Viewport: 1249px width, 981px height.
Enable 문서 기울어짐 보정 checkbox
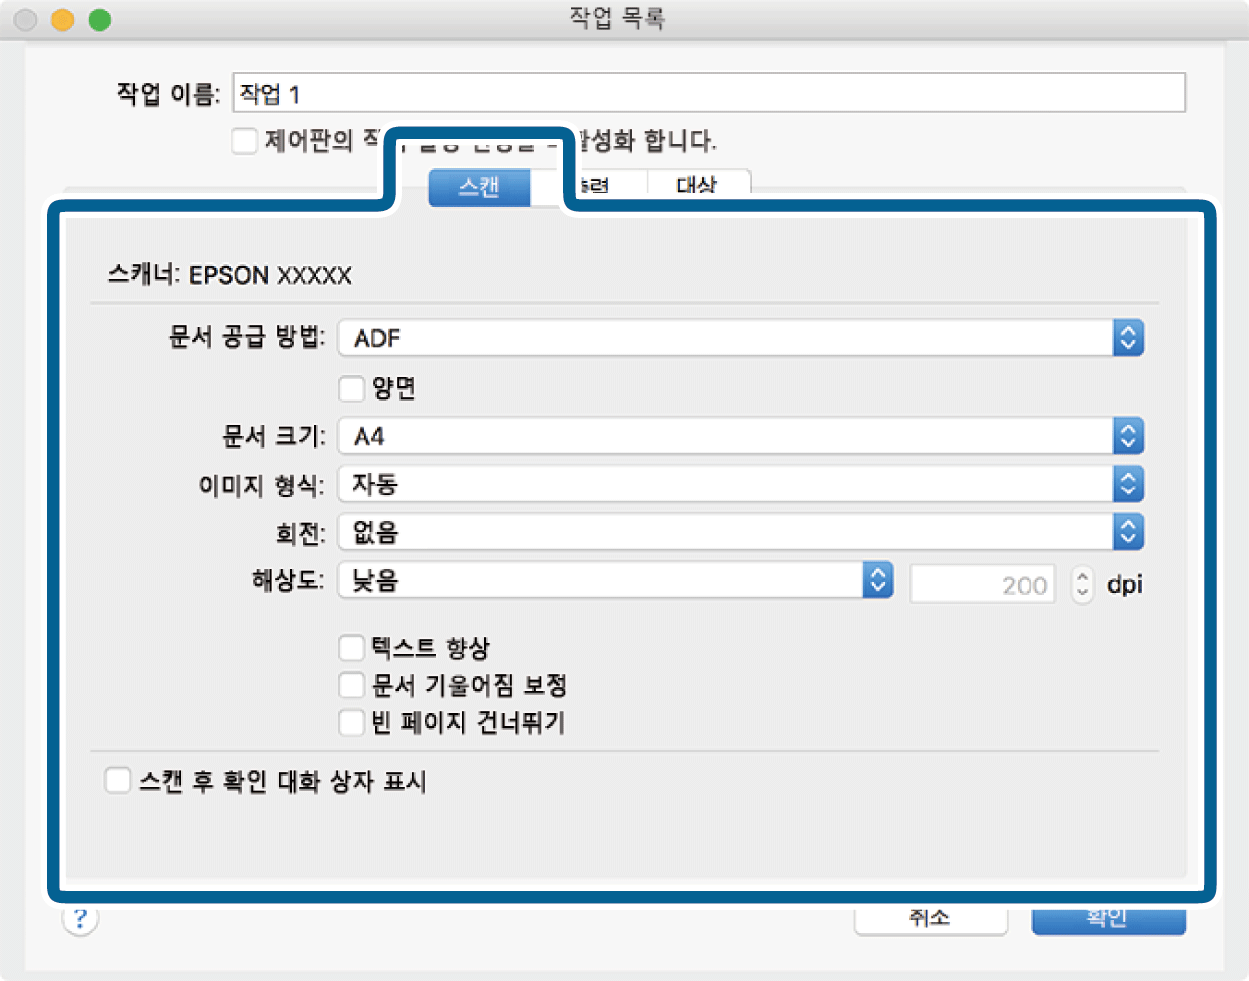(352, 685)
